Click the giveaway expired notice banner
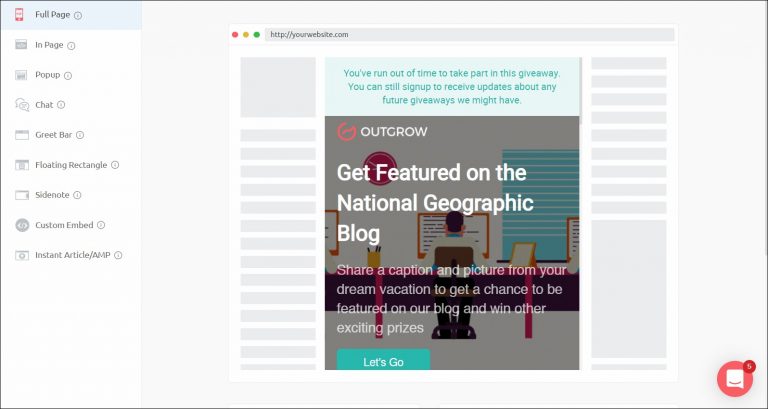This screenshot has height=409, width=768. pos(451,86)
